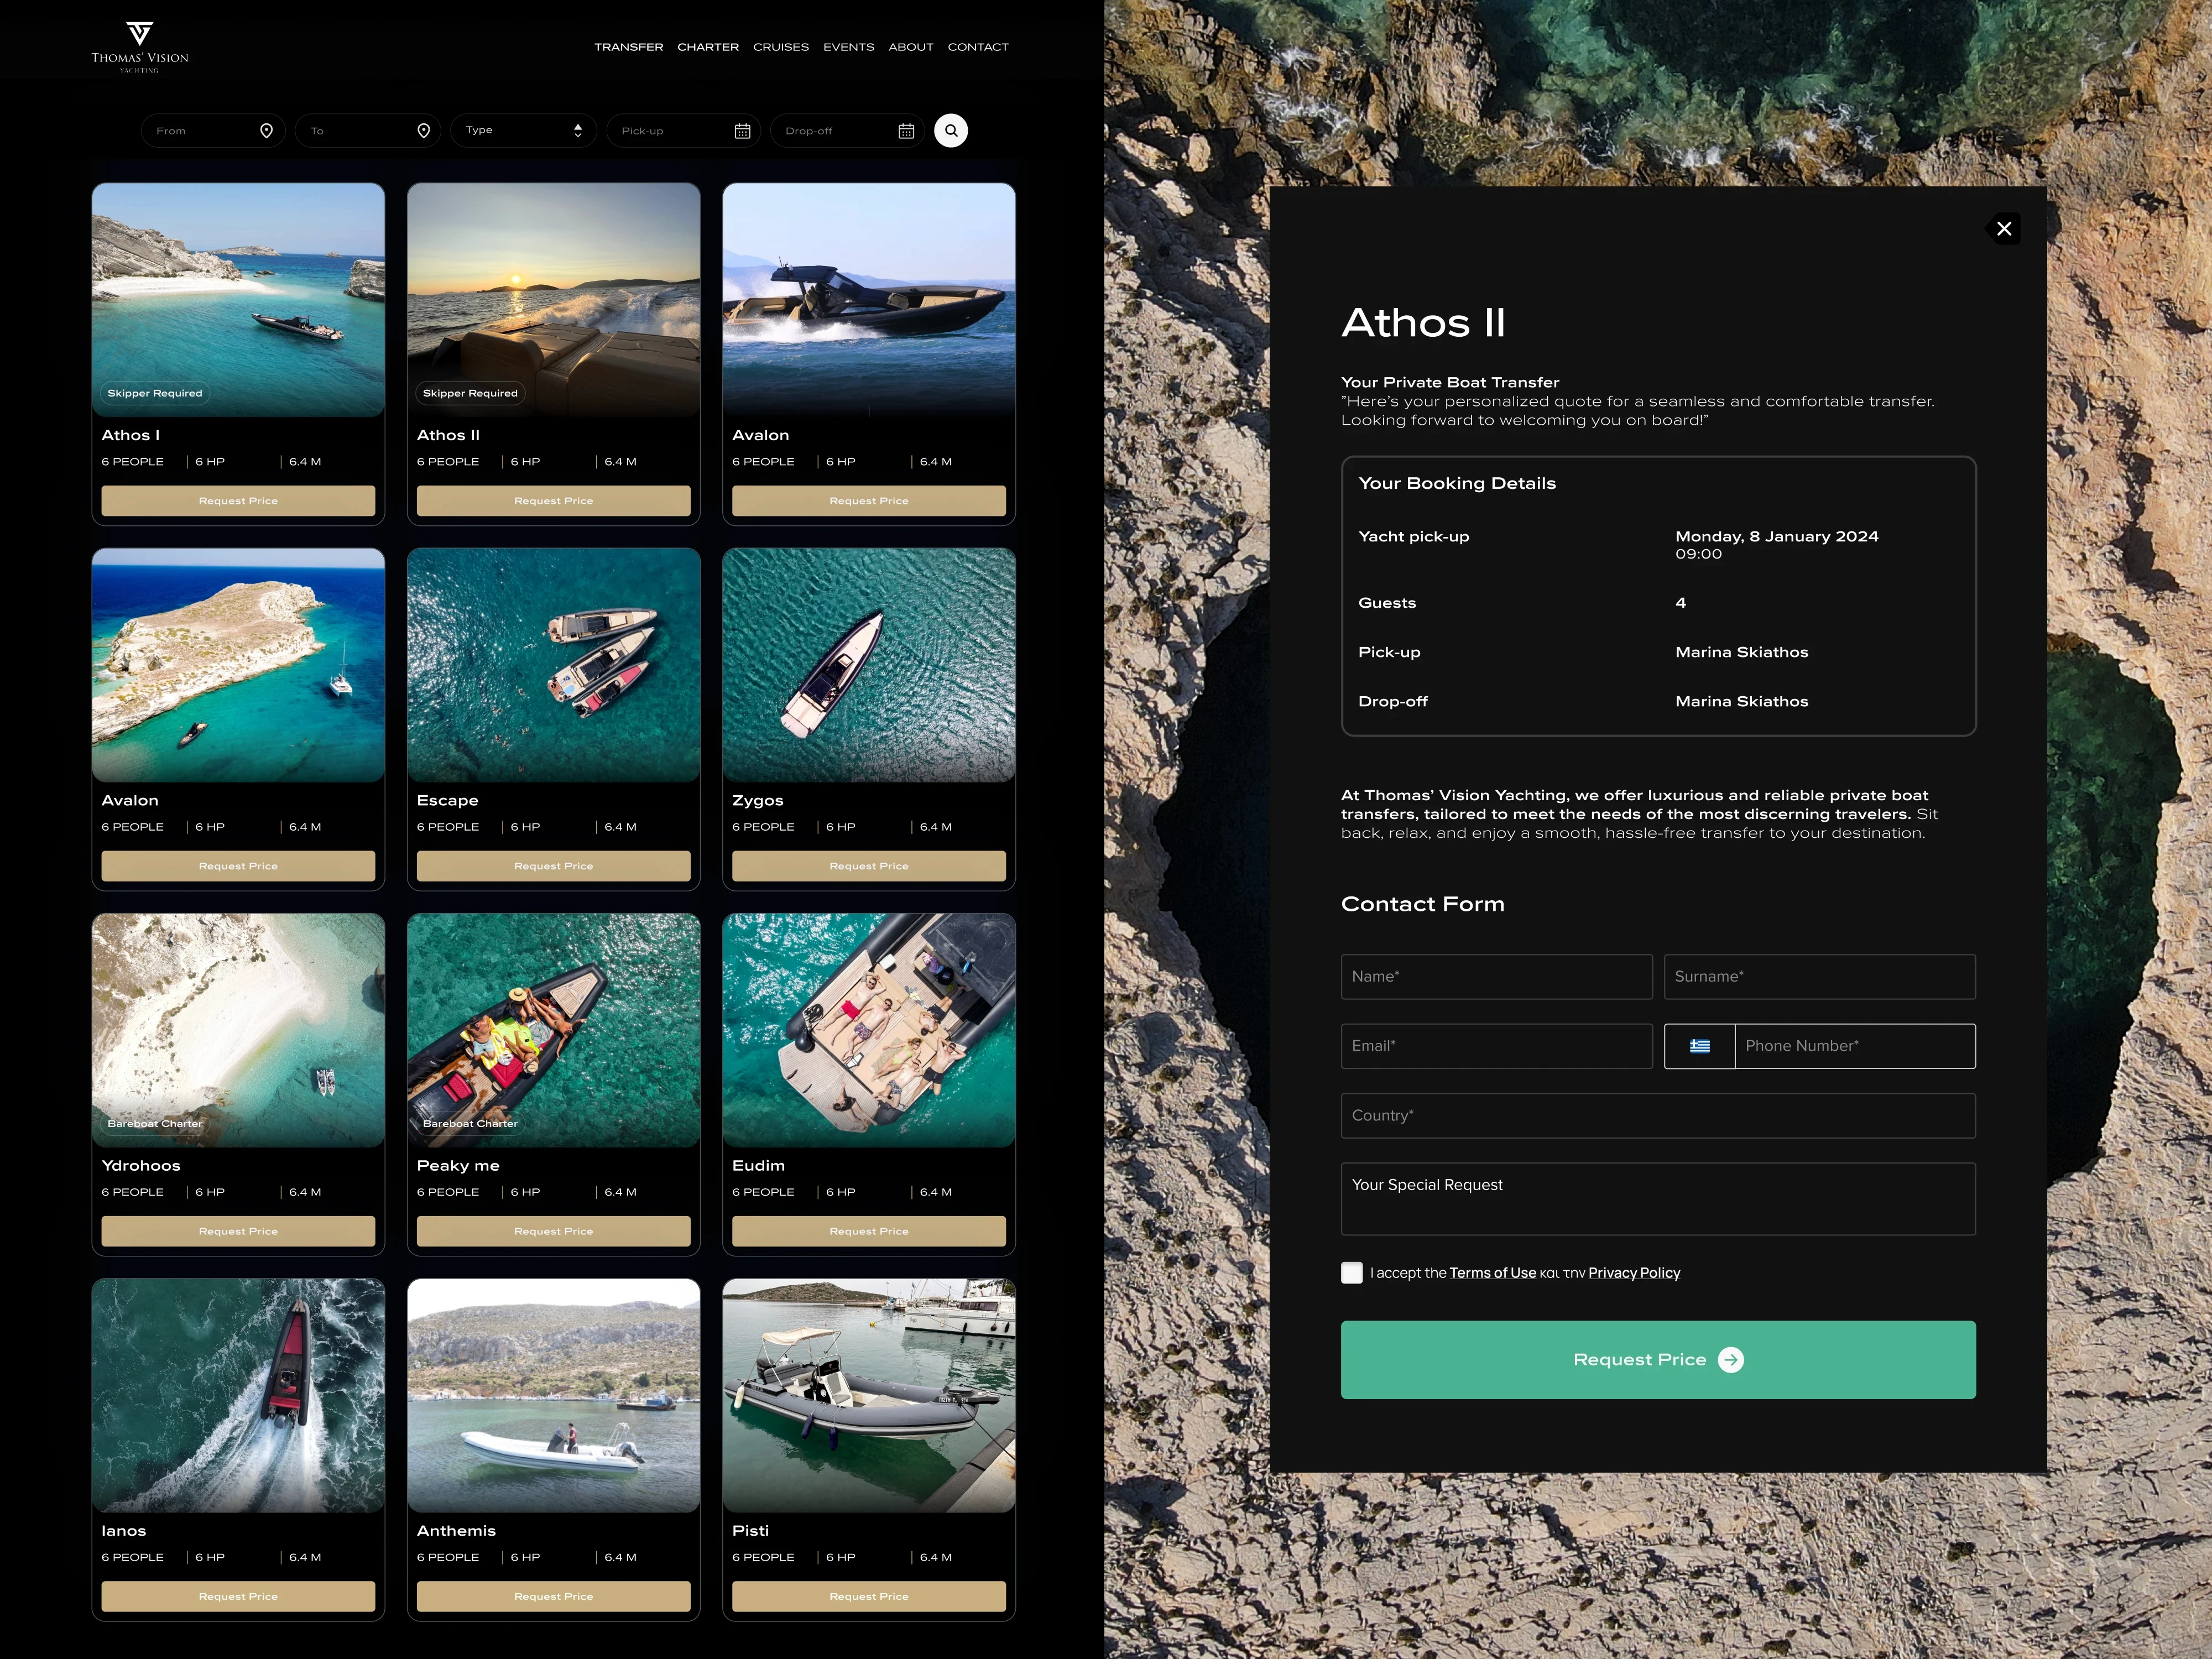Go to the CRUISES menu item
Screen dimensions: 2212x1659
pyautogui.click(x=780, y=47)
